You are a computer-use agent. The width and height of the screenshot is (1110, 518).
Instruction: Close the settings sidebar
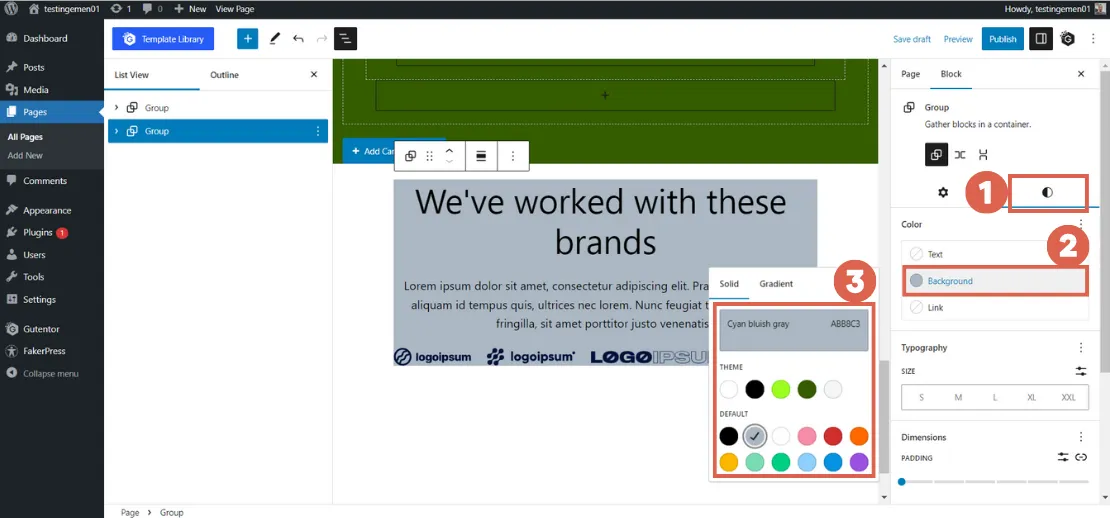point(1081,74)
